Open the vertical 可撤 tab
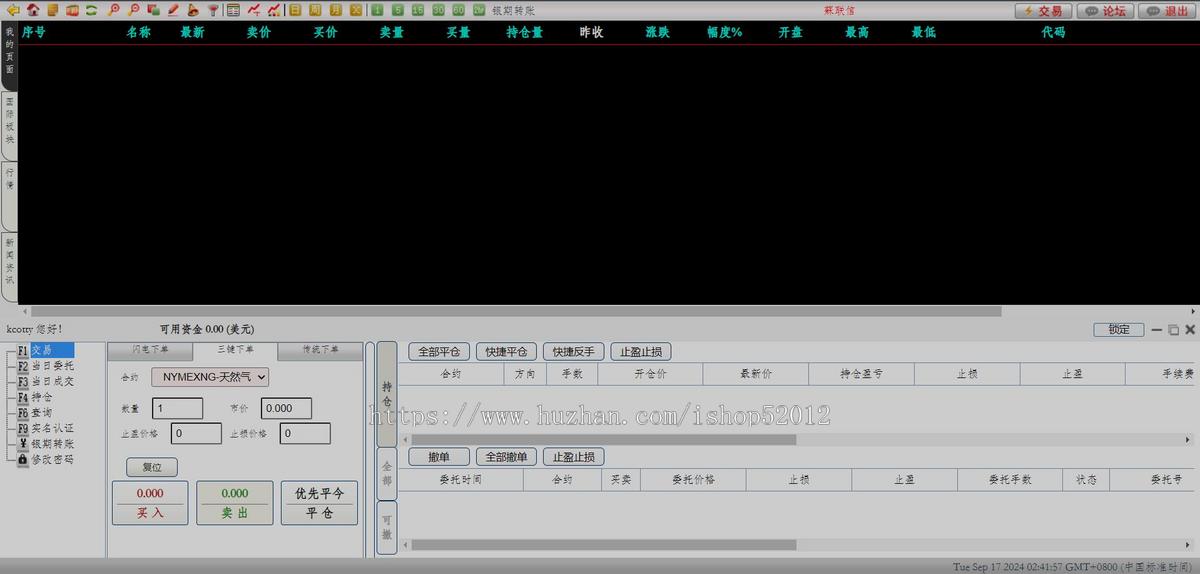1200x574 pixels. [387, 527]
